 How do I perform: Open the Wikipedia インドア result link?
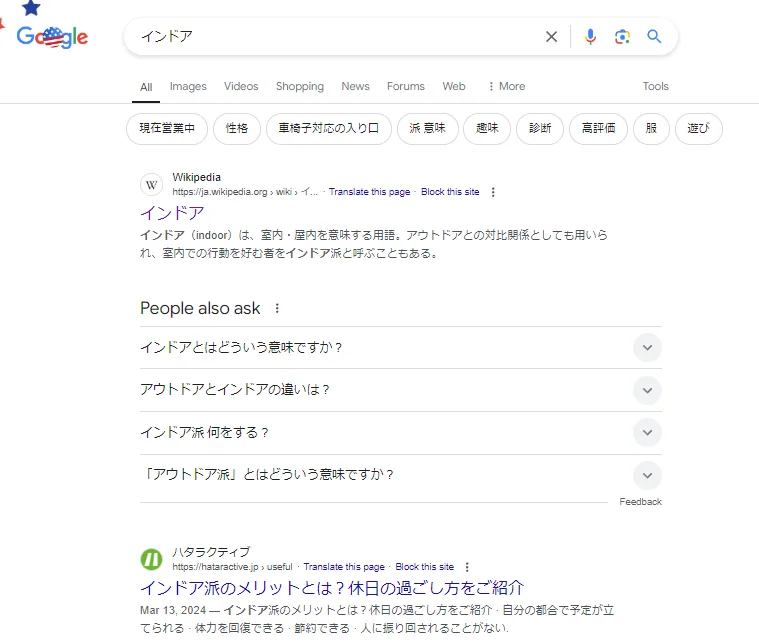point(172,213)
